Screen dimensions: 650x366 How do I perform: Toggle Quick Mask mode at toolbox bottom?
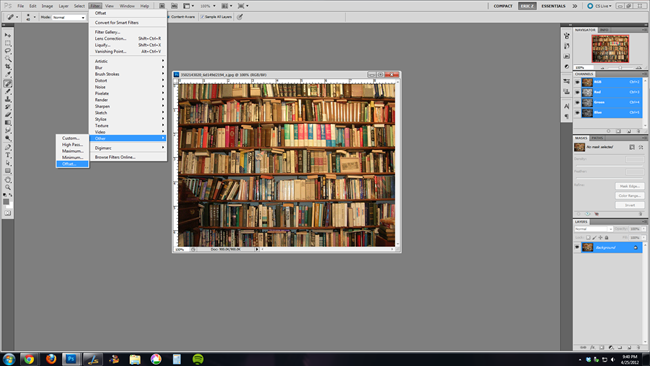pos(8,213)
